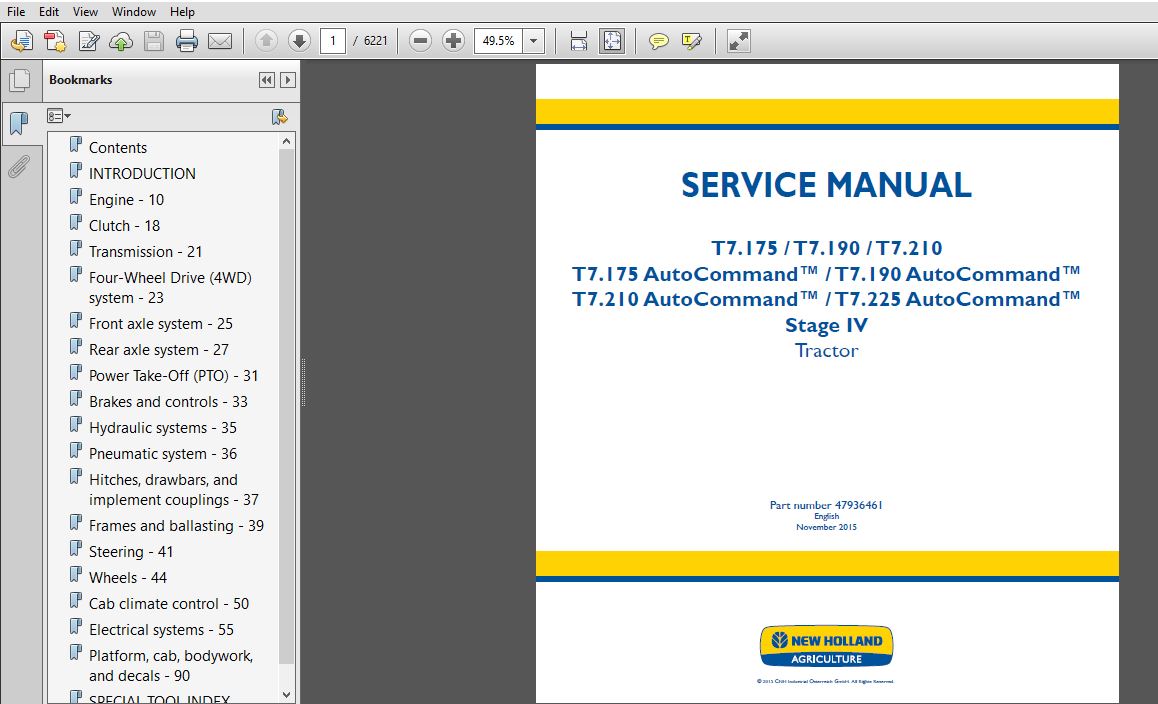Click Part number 47936461 text

pos(826,505)
